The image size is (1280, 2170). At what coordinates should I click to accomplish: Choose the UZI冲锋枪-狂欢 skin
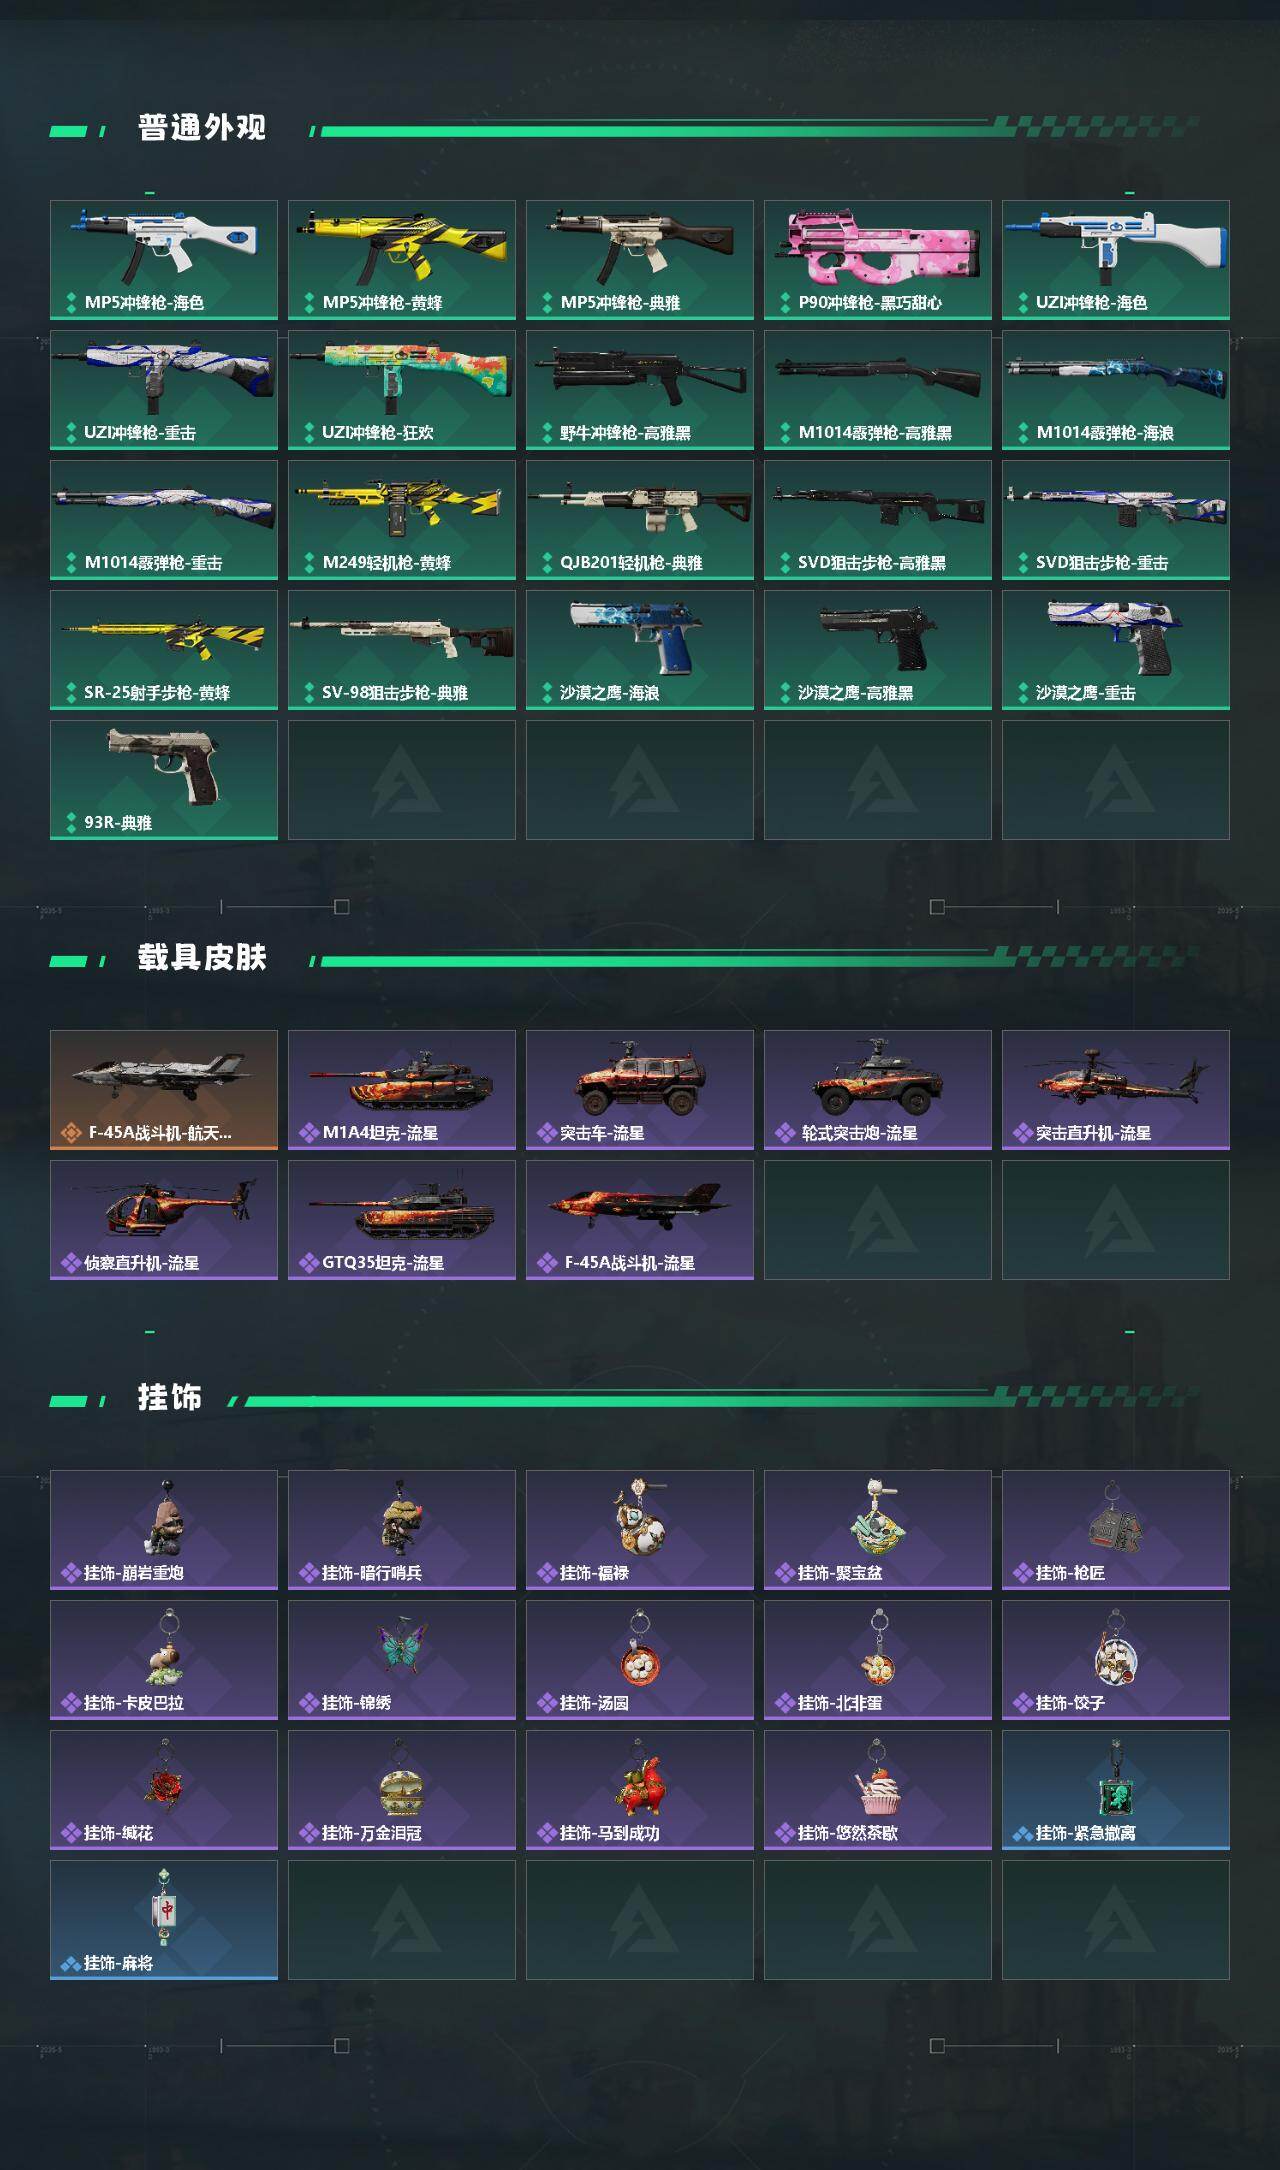[x=402, y=390]
